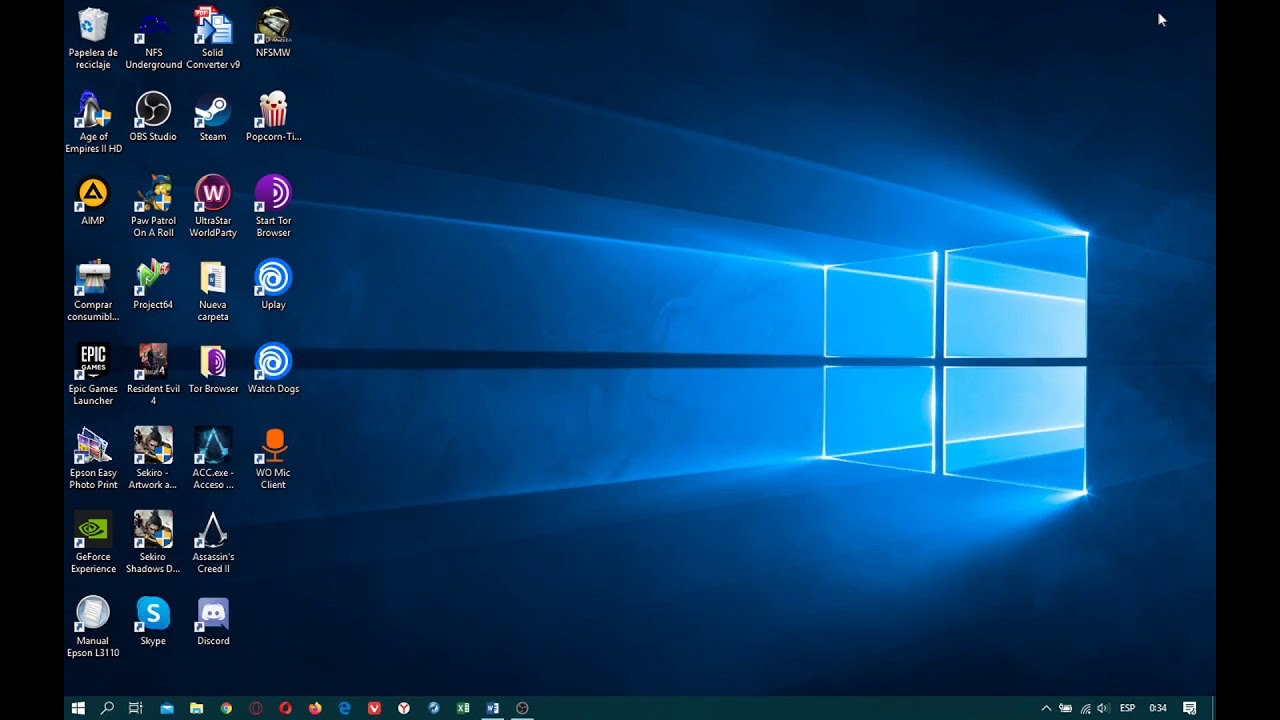Open the ESP language selector
The width and height of the screenshot is (1280, 720).
[x=1127, y=708]
